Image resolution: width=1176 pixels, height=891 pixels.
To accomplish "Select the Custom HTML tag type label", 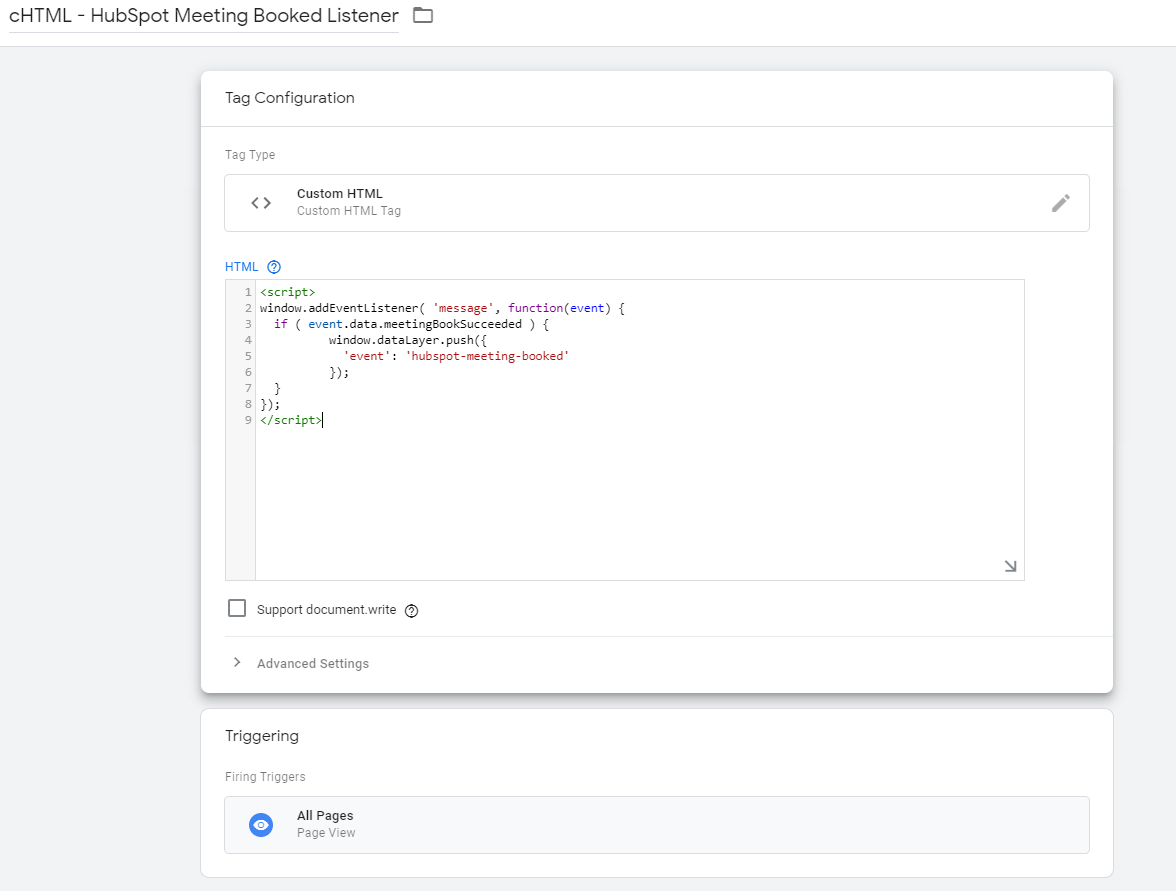I will pyautogui.click(x=339, y=194).
